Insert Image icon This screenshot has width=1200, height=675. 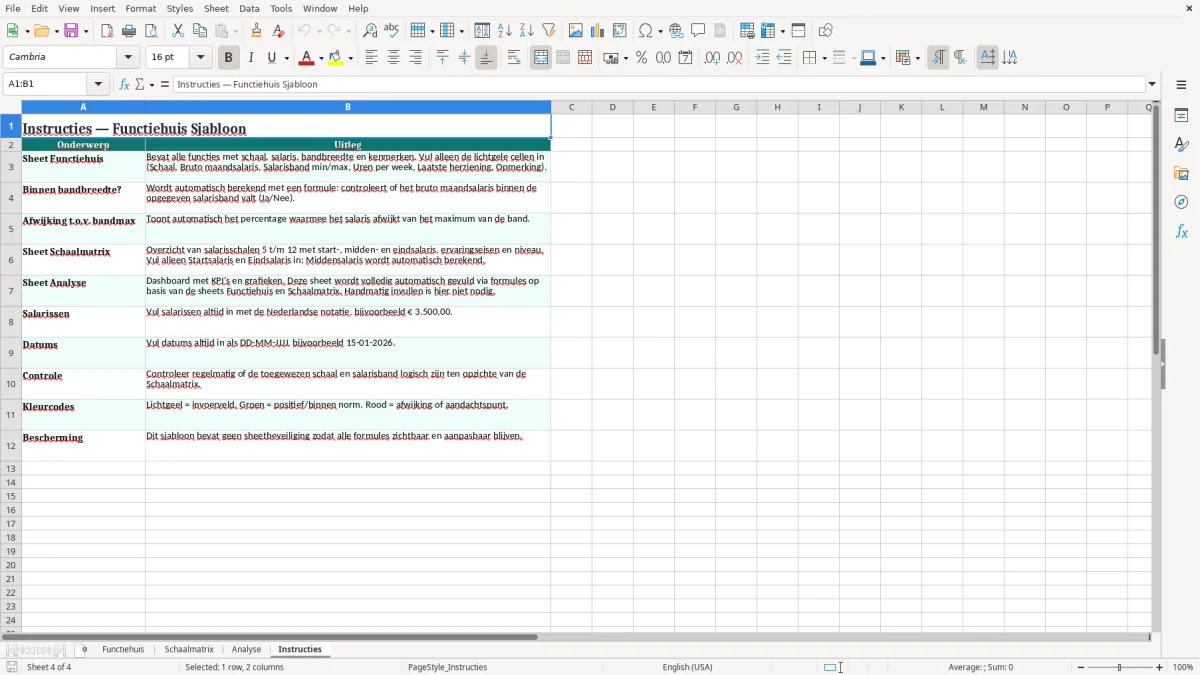tap(576, 31)
